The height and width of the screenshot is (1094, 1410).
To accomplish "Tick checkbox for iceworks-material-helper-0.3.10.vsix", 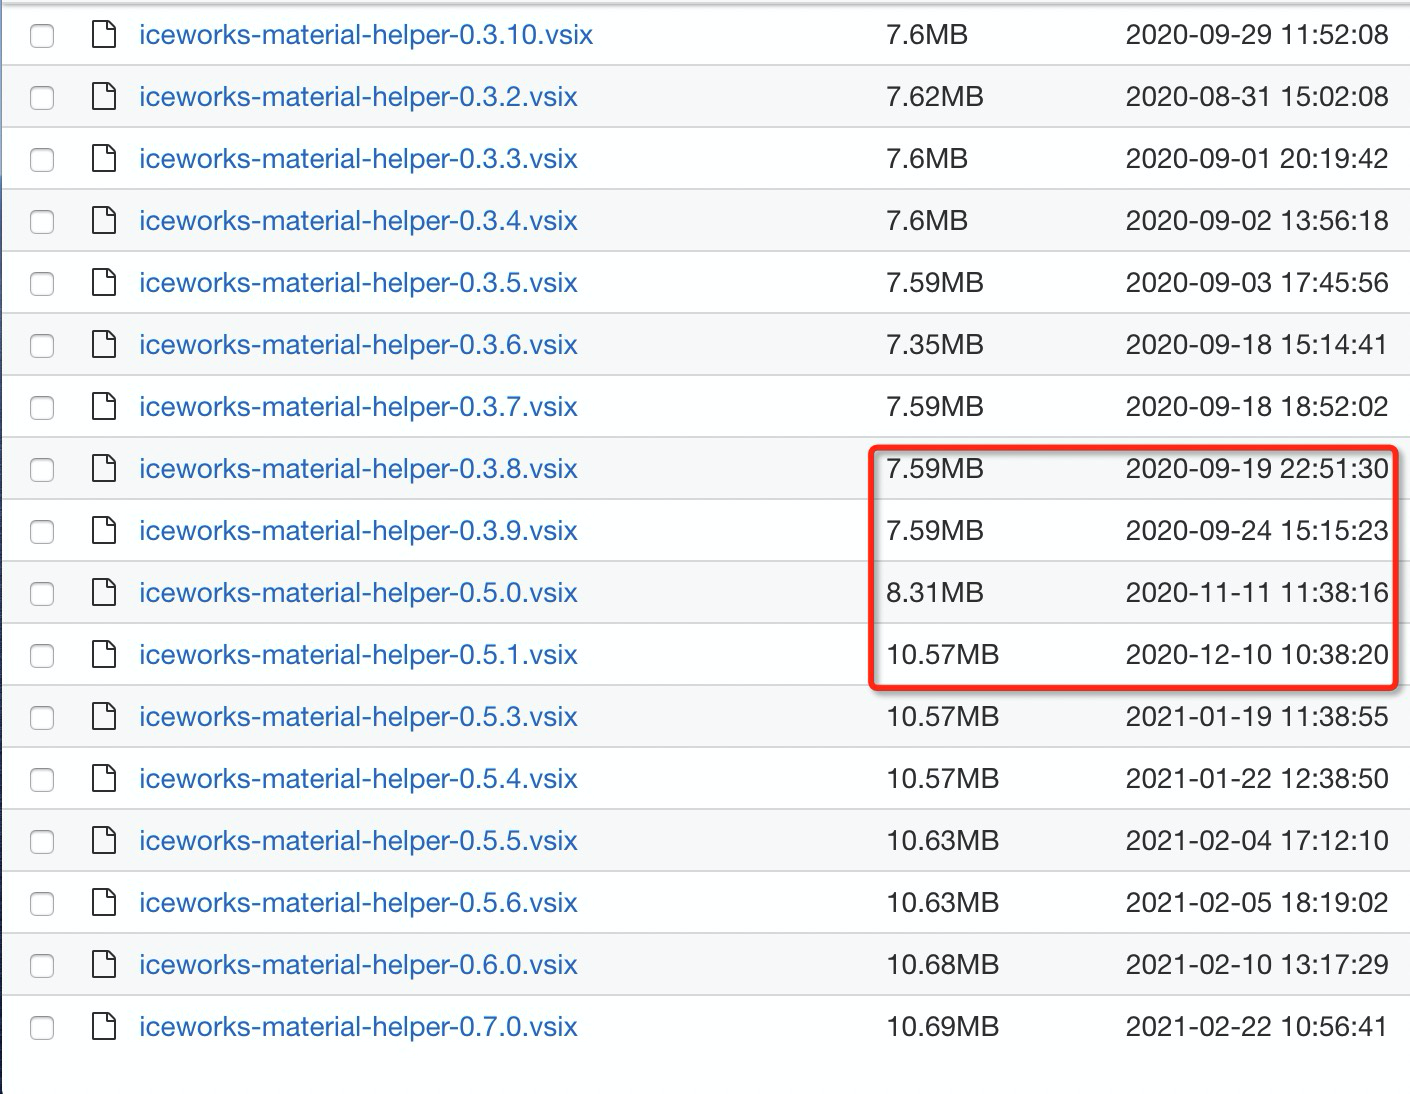I will tap(42, 36).
